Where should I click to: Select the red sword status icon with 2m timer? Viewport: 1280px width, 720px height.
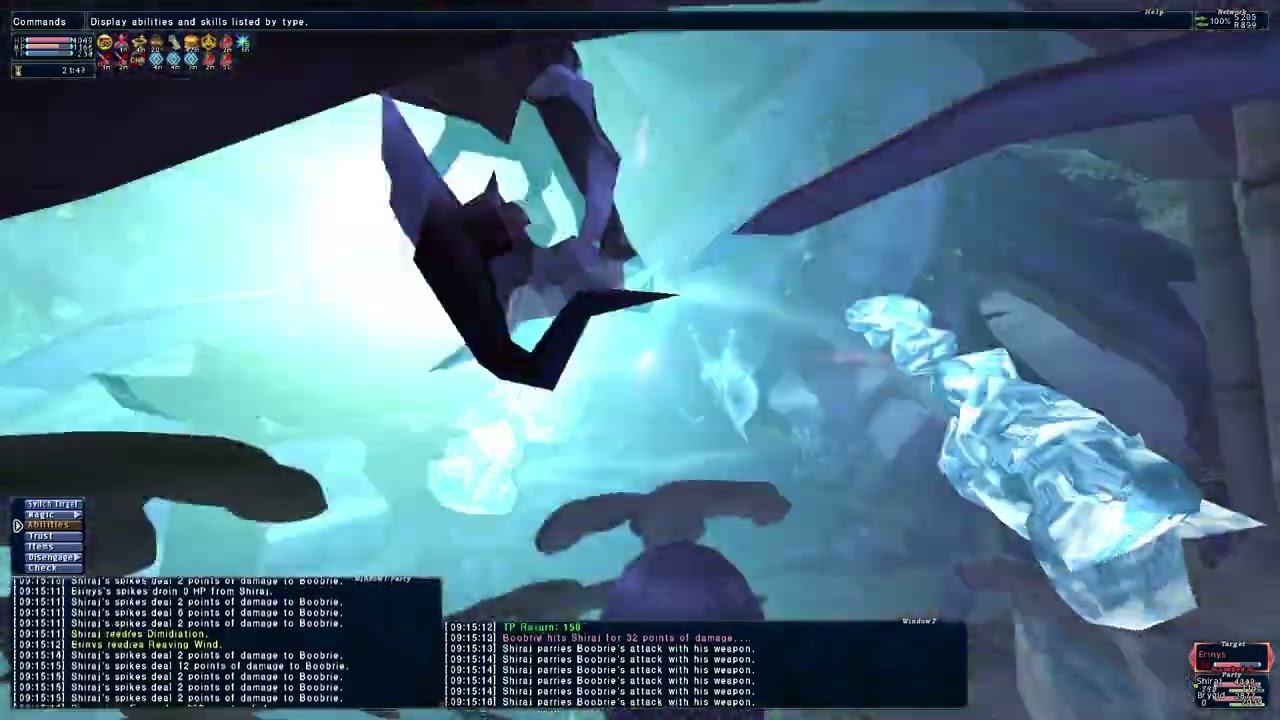[x=121, y=60]
